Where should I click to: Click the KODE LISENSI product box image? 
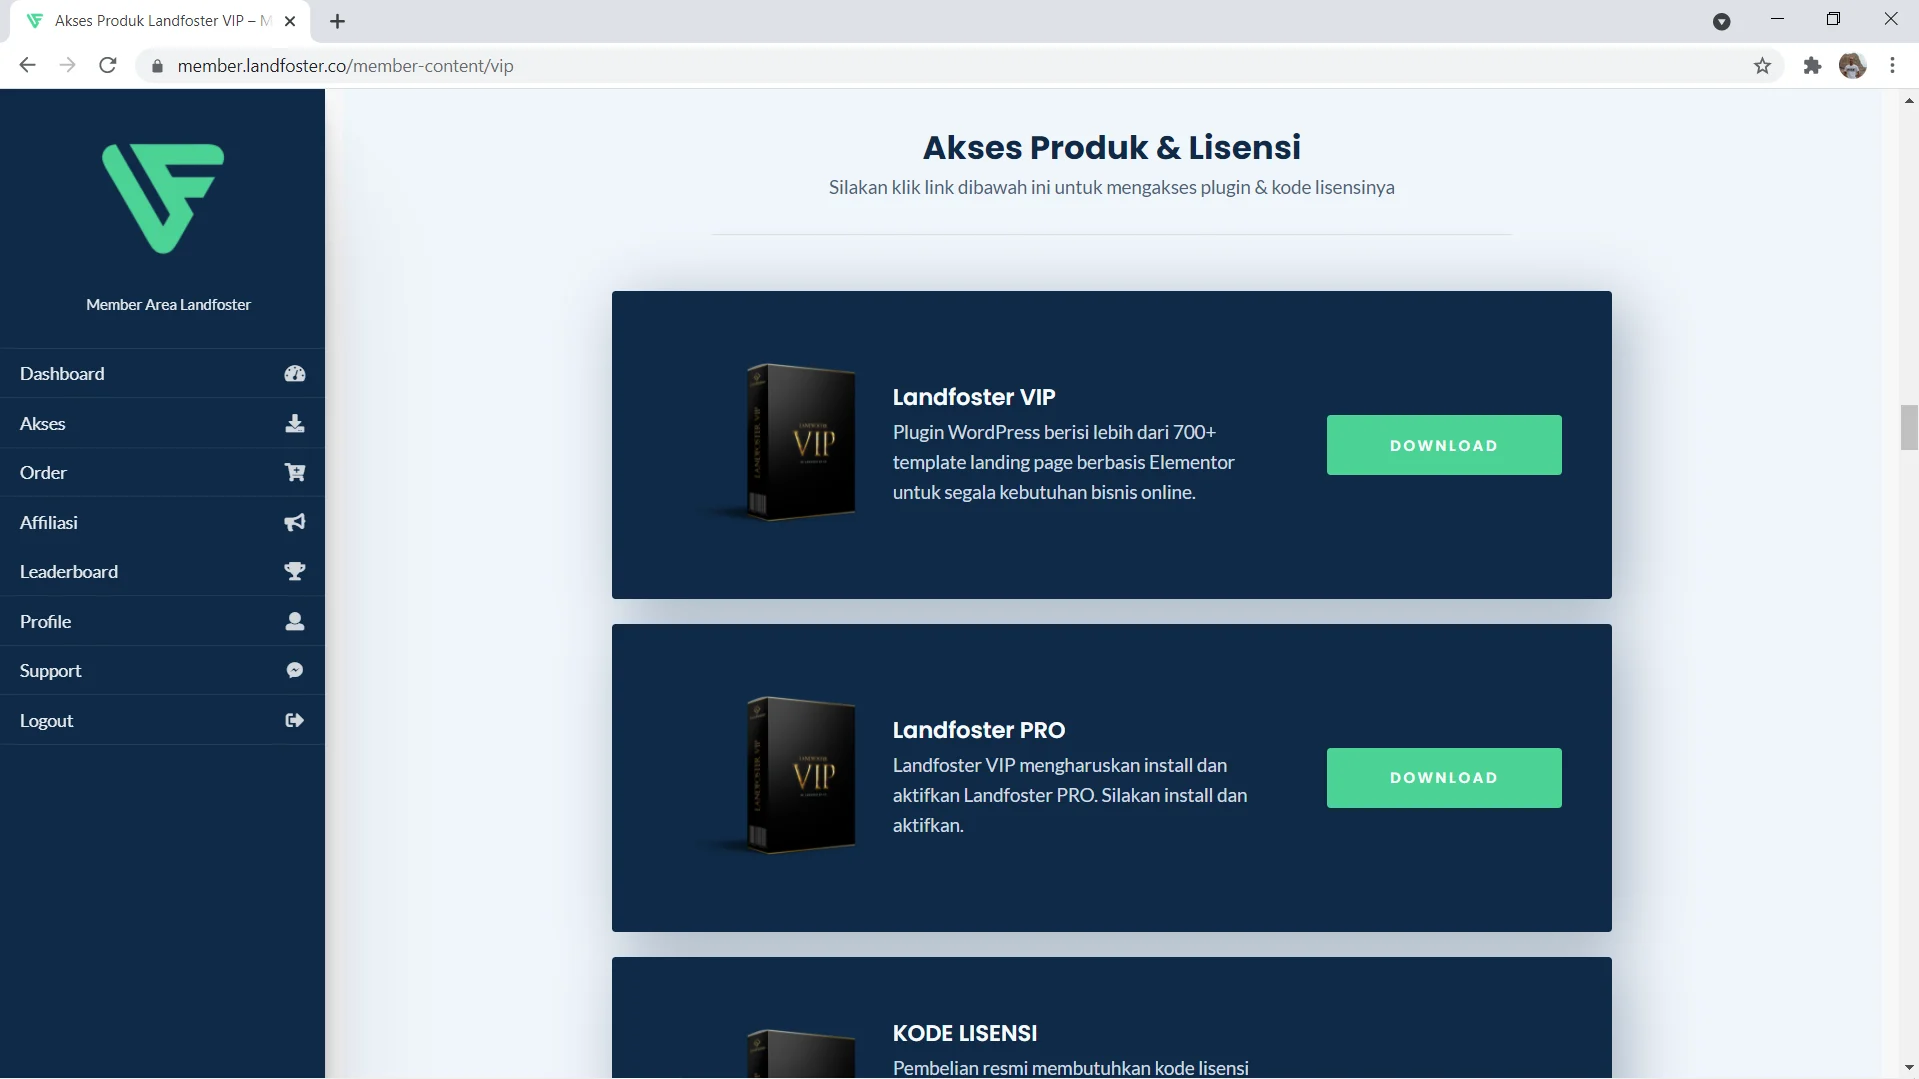(800, 1053)
